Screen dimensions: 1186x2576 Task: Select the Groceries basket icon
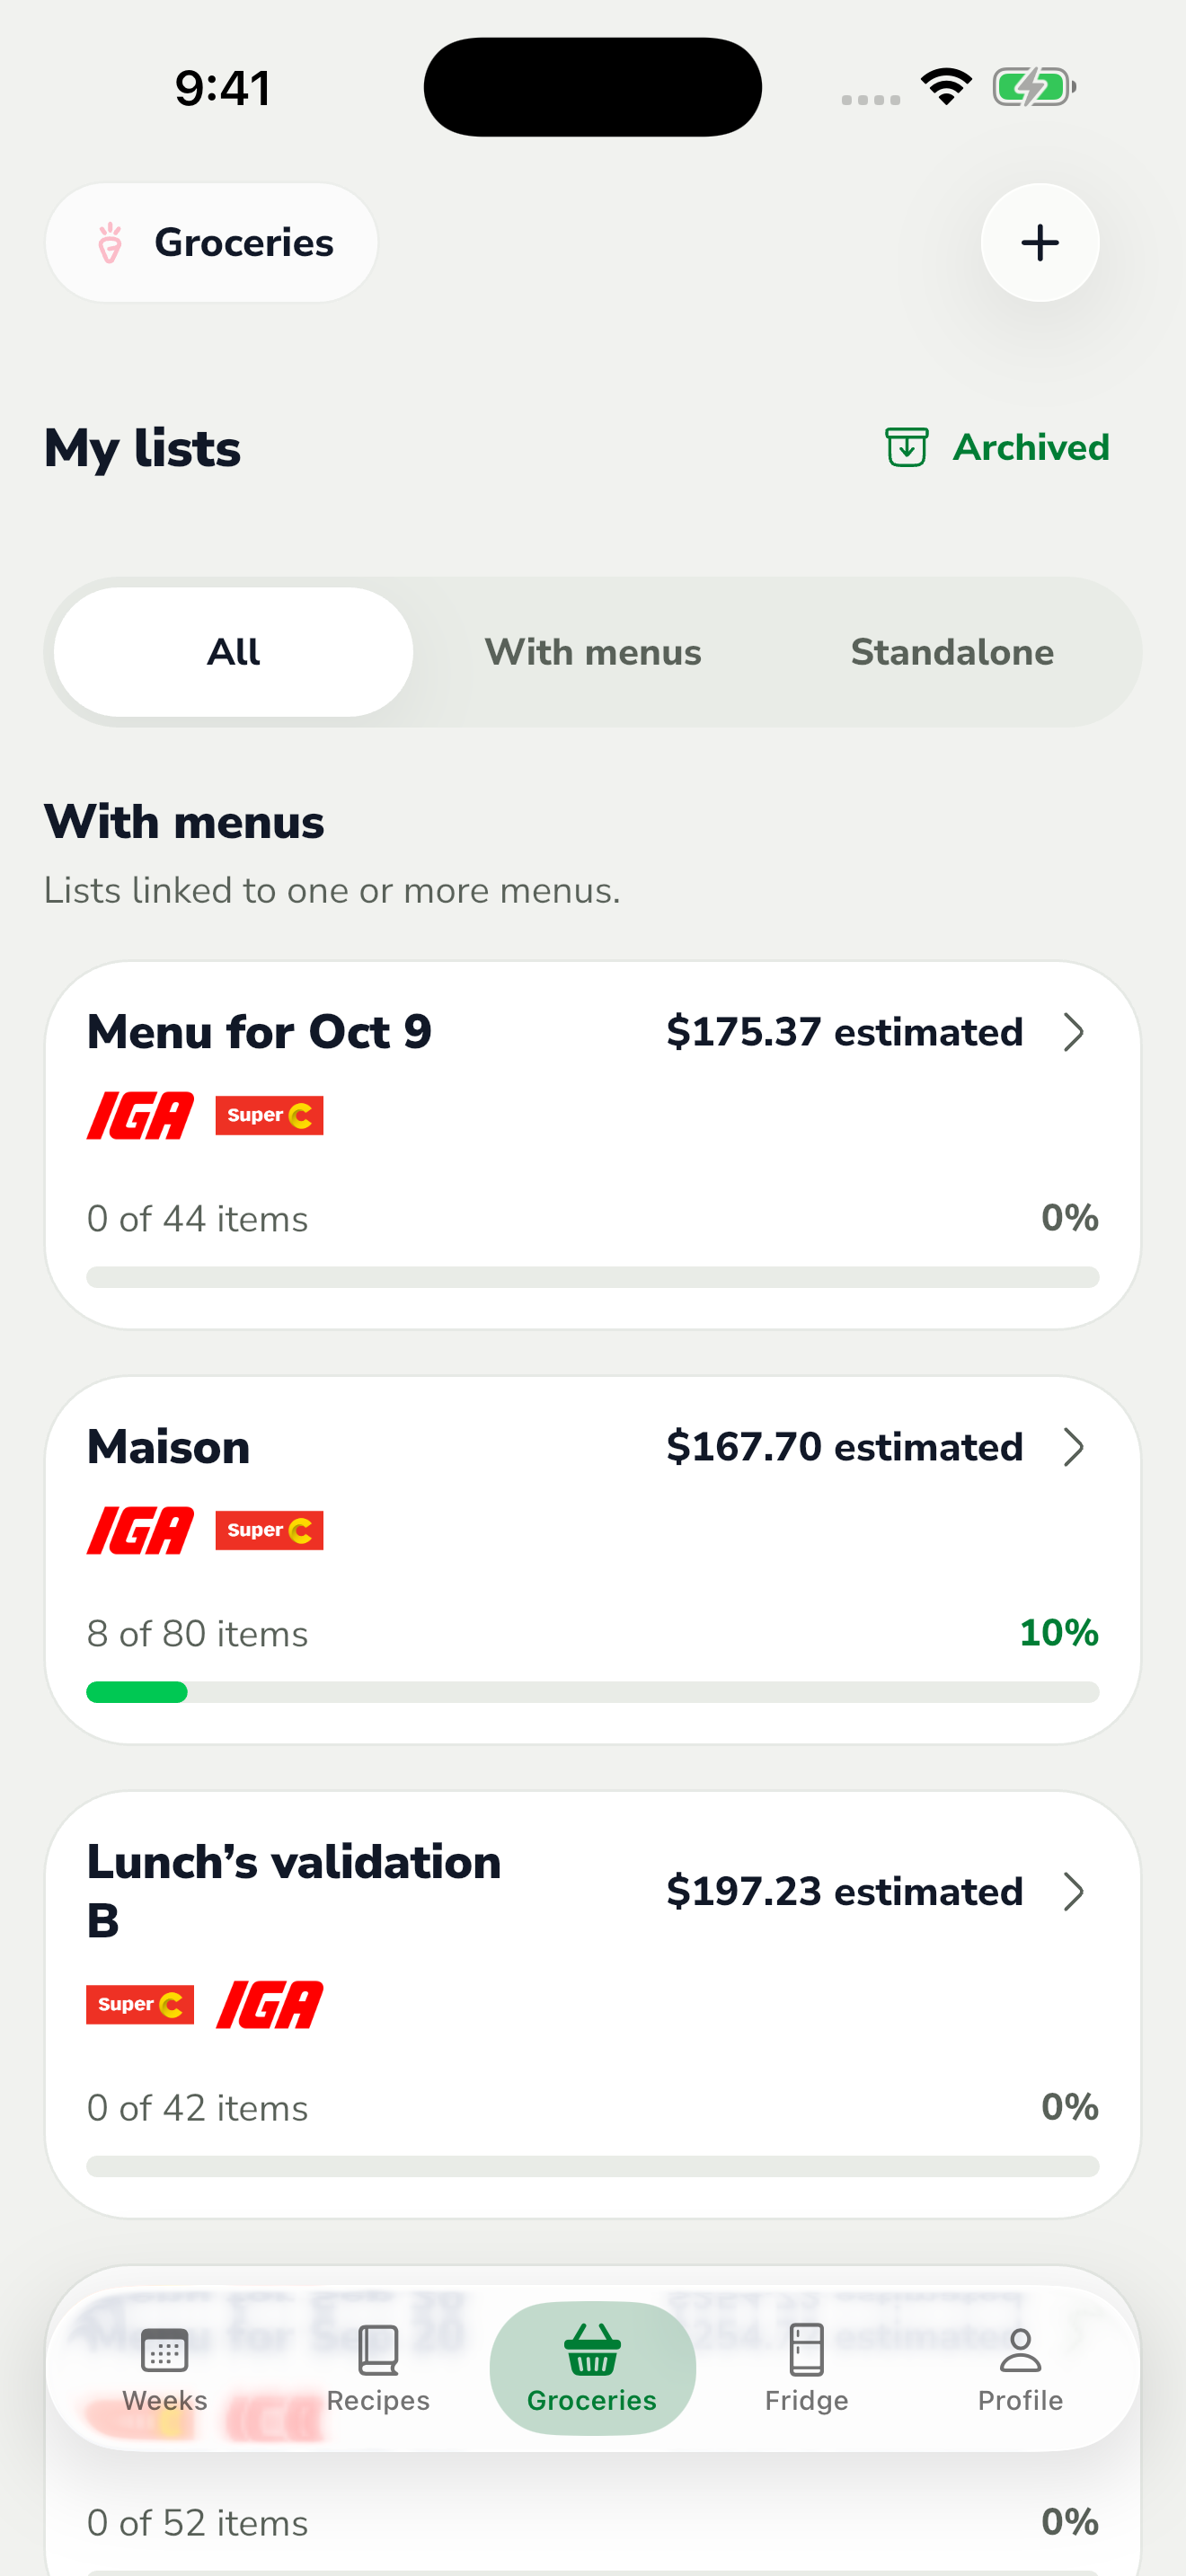click(x=592, y=2350)
